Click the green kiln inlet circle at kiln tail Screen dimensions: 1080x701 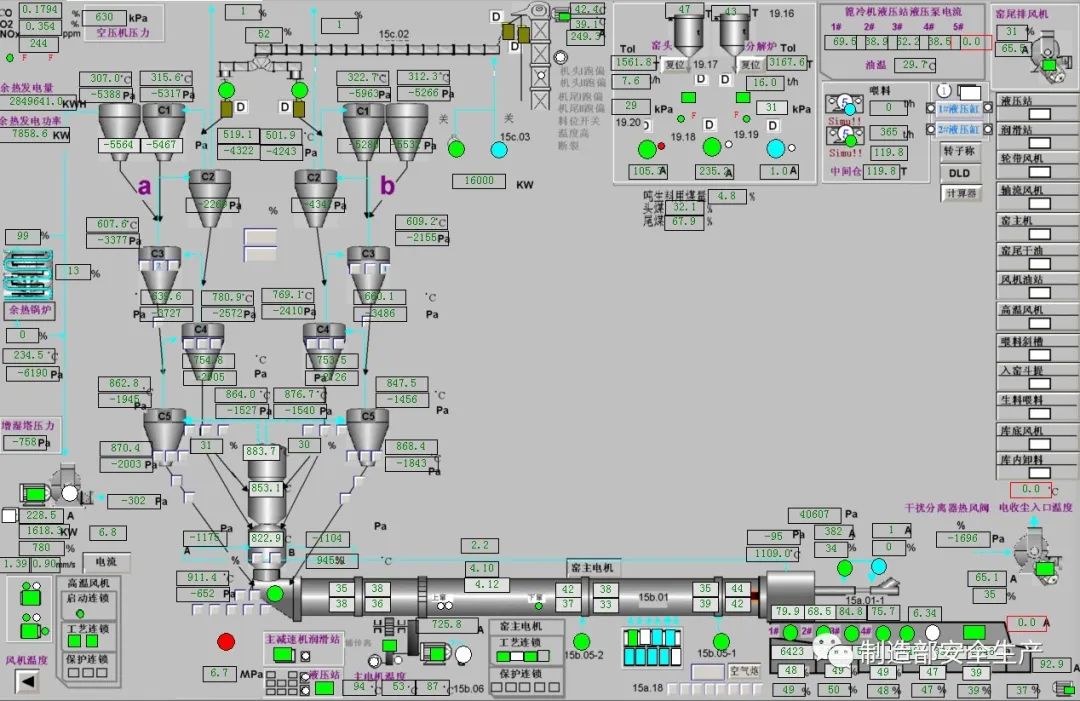point(275,593)
